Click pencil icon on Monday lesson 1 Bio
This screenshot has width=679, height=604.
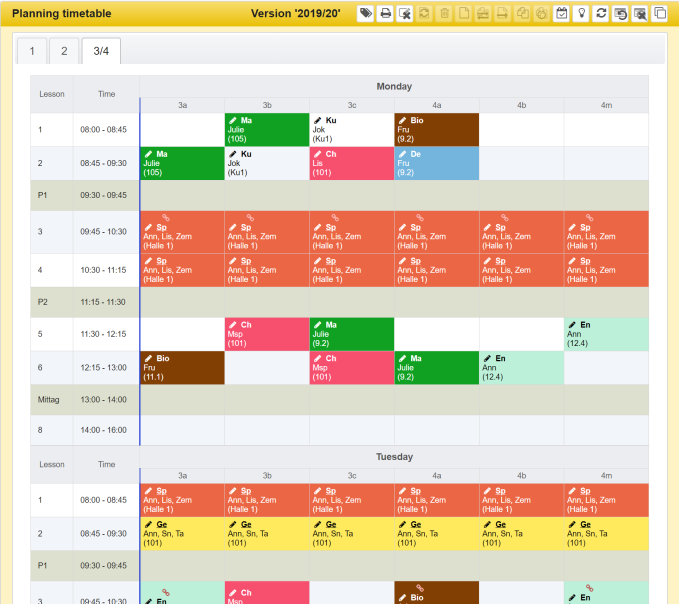pyautogui.click(x=402, y=121)
